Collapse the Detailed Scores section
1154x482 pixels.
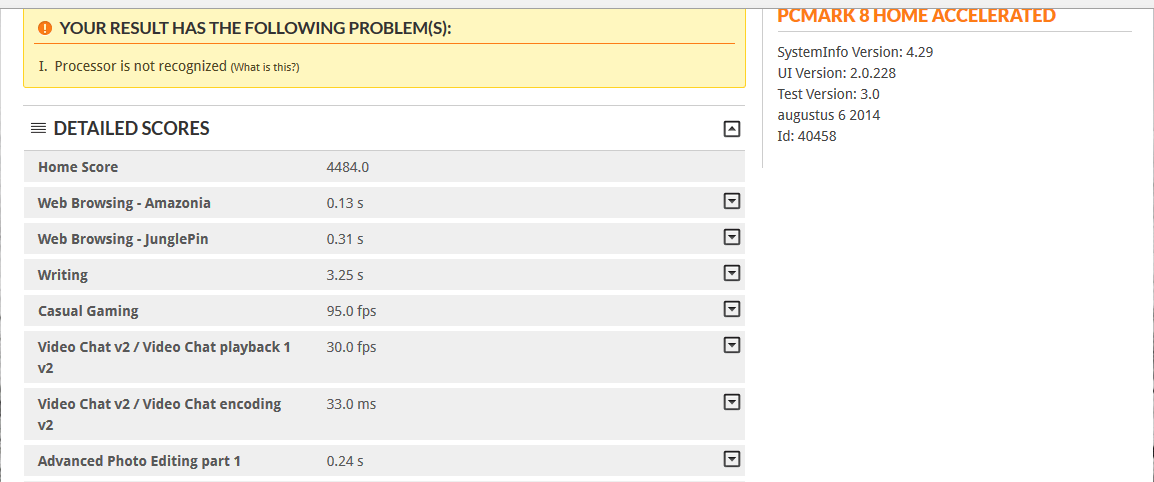(x=731, y=128)
